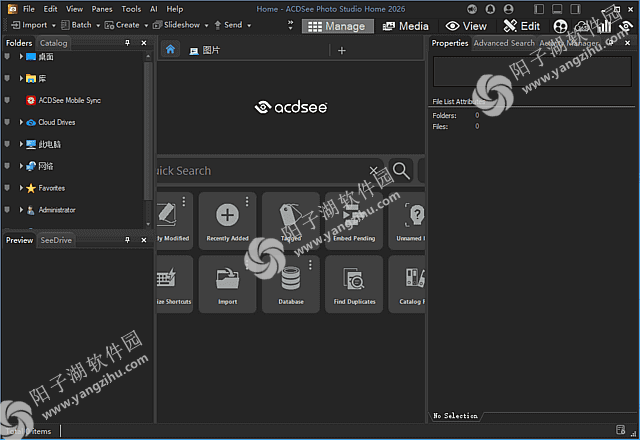This screenshot has height=440, width=640.
Task: Open the Tools menu
Action: click(131, 9)
